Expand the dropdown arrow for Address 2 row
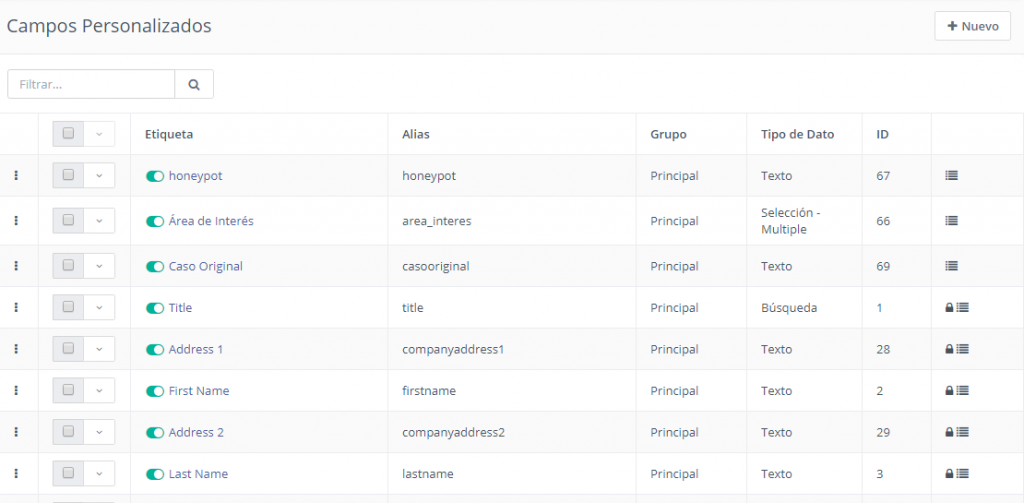This screenshot has width=1024, height=503. click(x=99, y=433)
